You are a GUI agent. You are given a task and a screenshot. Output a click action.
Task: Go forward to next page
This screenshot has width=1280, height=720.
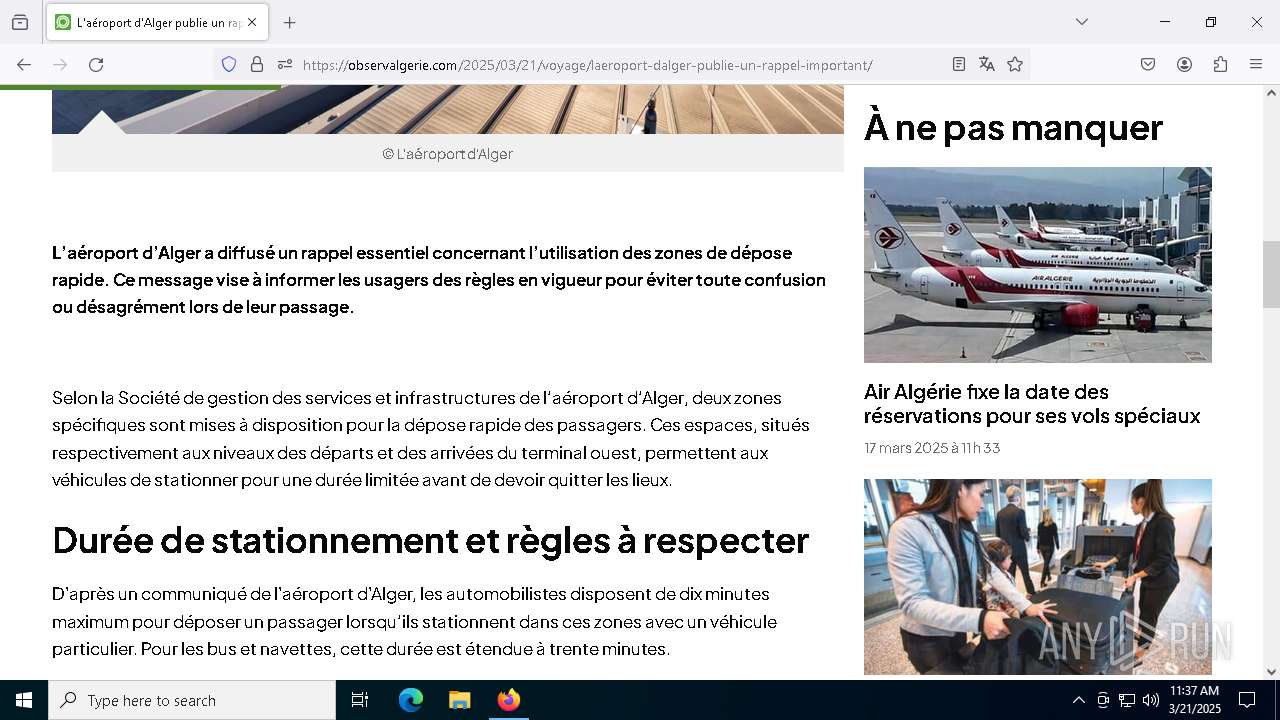(x=60, y=65)
